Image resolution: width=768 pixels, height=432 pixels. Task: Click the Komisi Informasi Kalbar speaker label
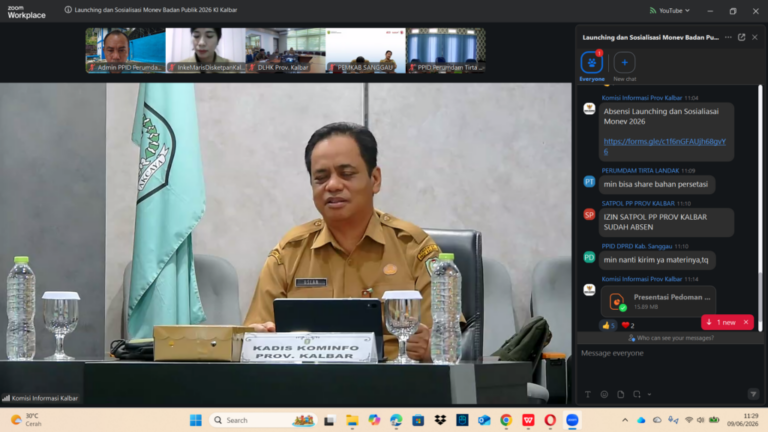[41, 398]
